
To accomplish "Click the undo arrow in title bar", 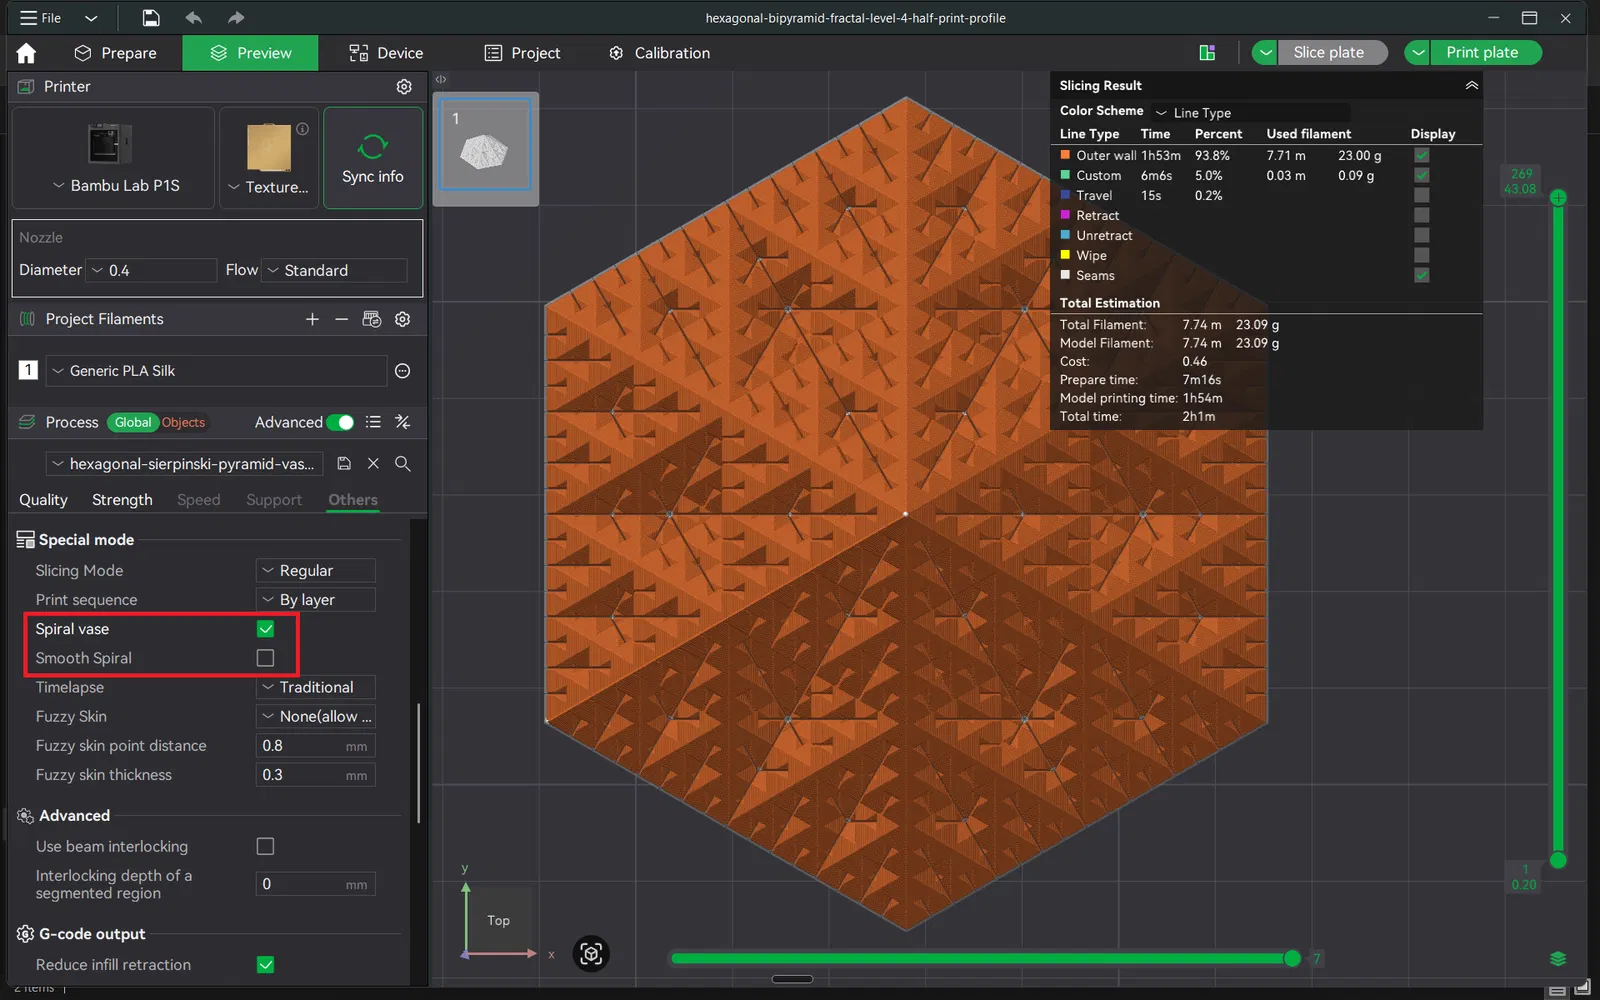I will tap(194, 18).
